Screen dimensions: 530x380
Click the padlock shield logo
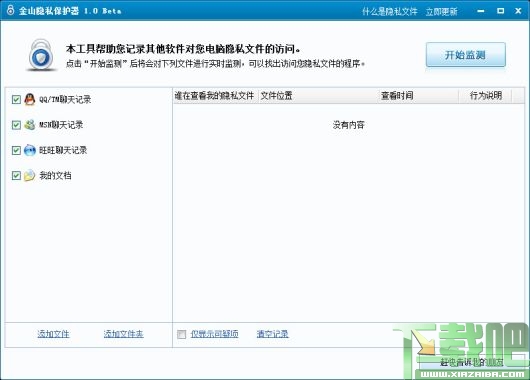tap(42, 55)
